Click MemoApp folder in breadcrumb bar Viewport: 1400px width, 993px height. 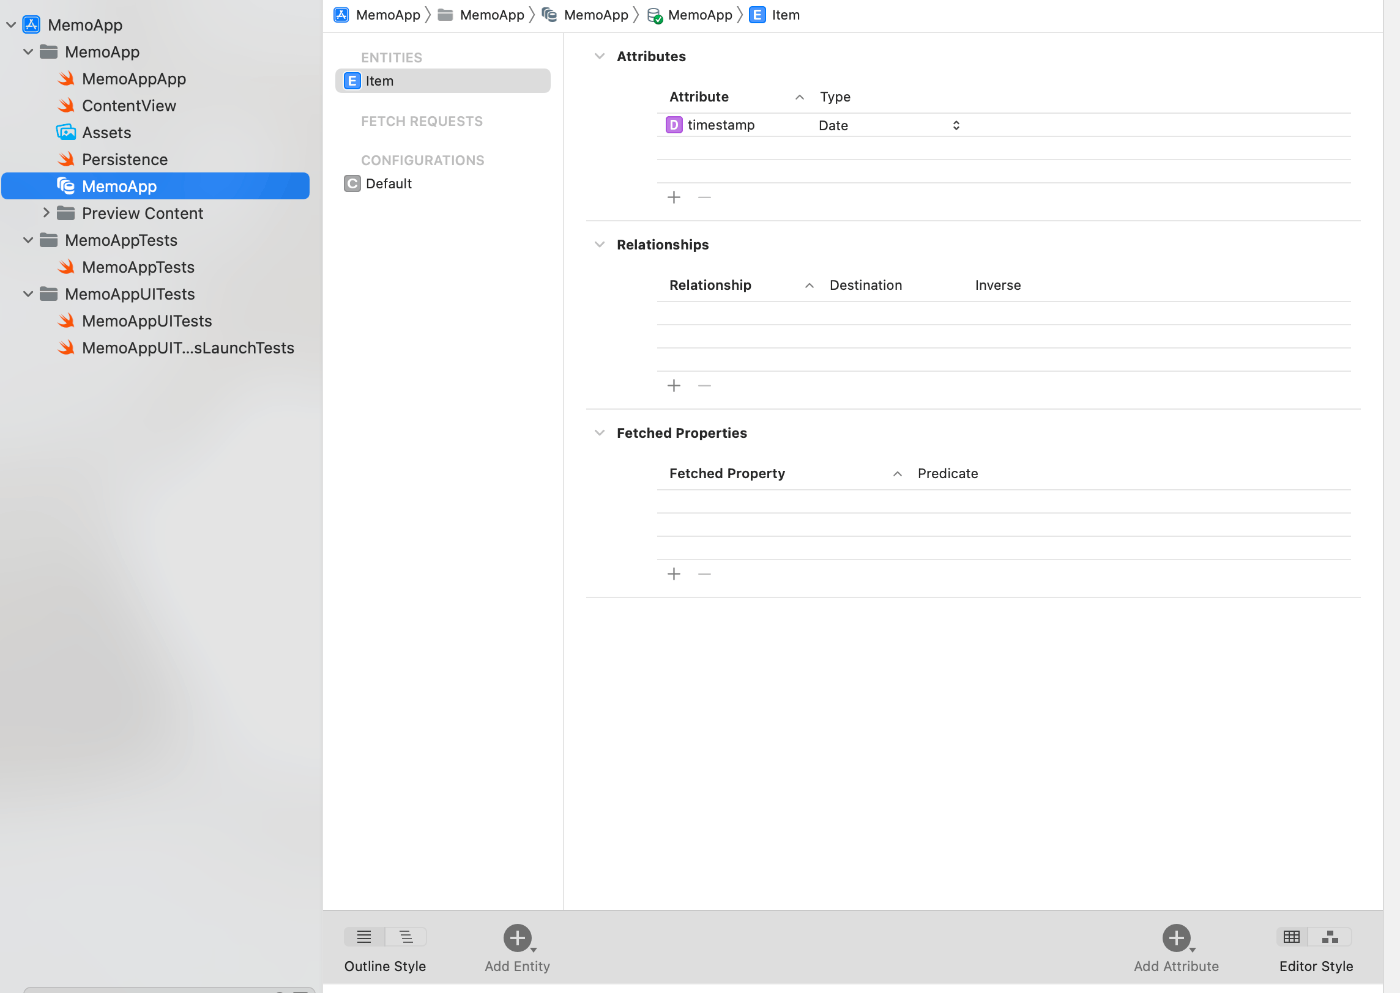(x=481, y=15)
